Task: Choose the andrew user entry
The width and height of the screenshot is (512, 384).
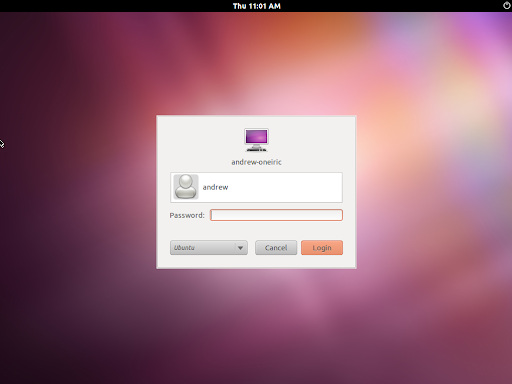Action: [256, 187]
